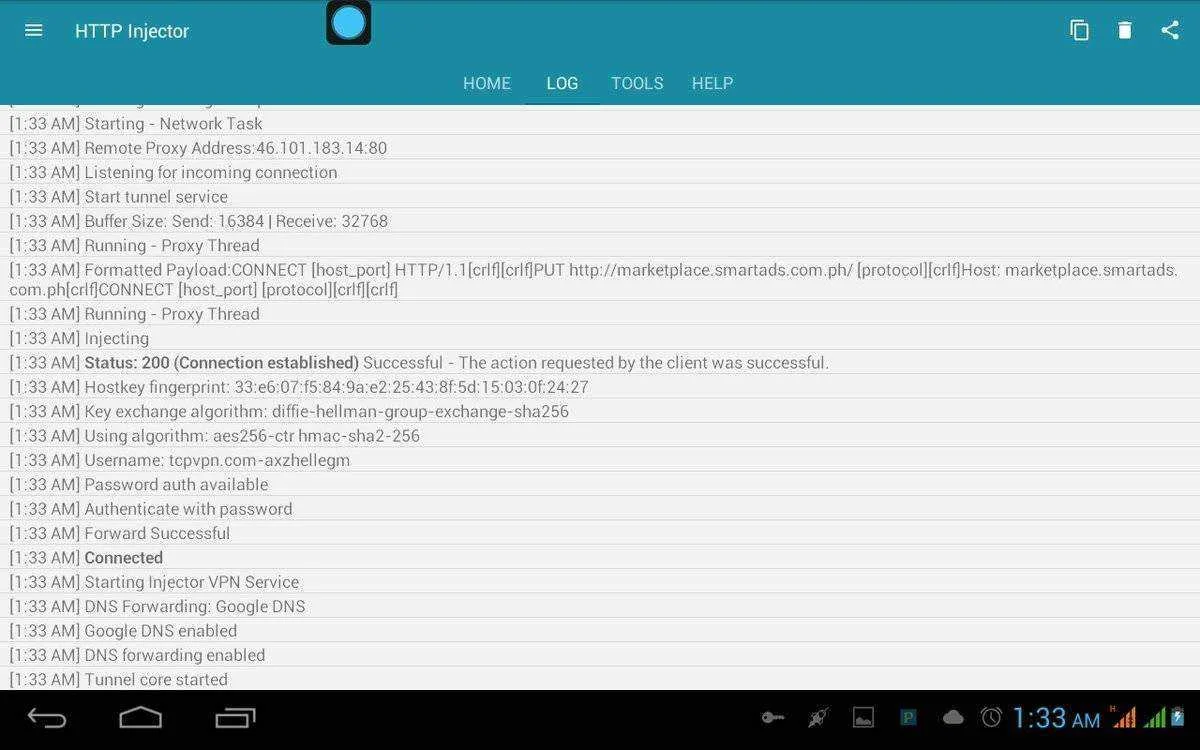Select the 'Formatted Payload:CONNECT' log line
The image size is (1200, 750).
click(x=600, y=279)
